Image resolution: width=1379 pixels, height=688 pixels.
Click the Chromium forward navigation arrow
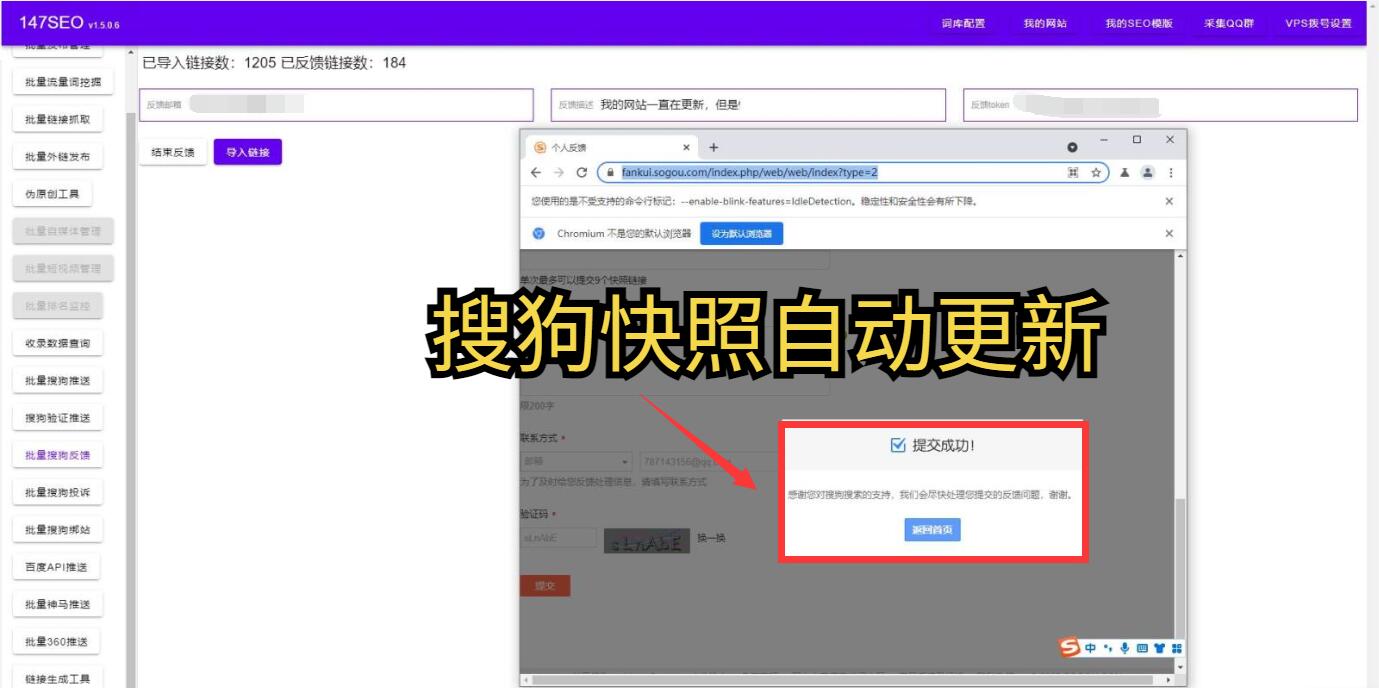pos(558,172)
